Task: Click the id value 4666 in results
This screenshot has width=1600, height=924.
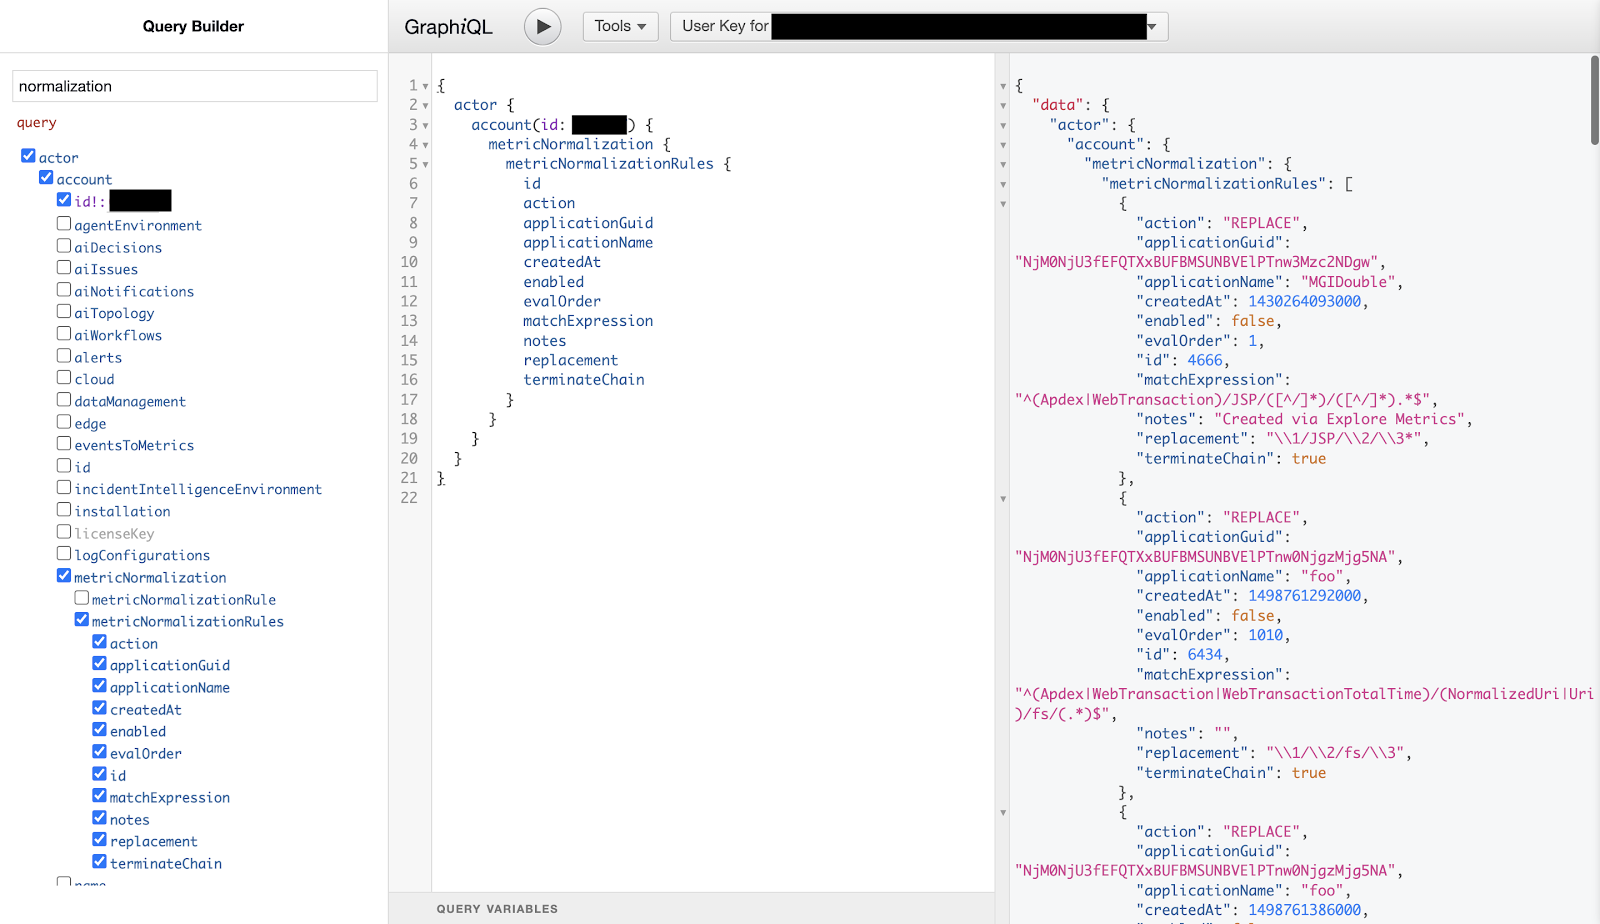Action: 1205,360
